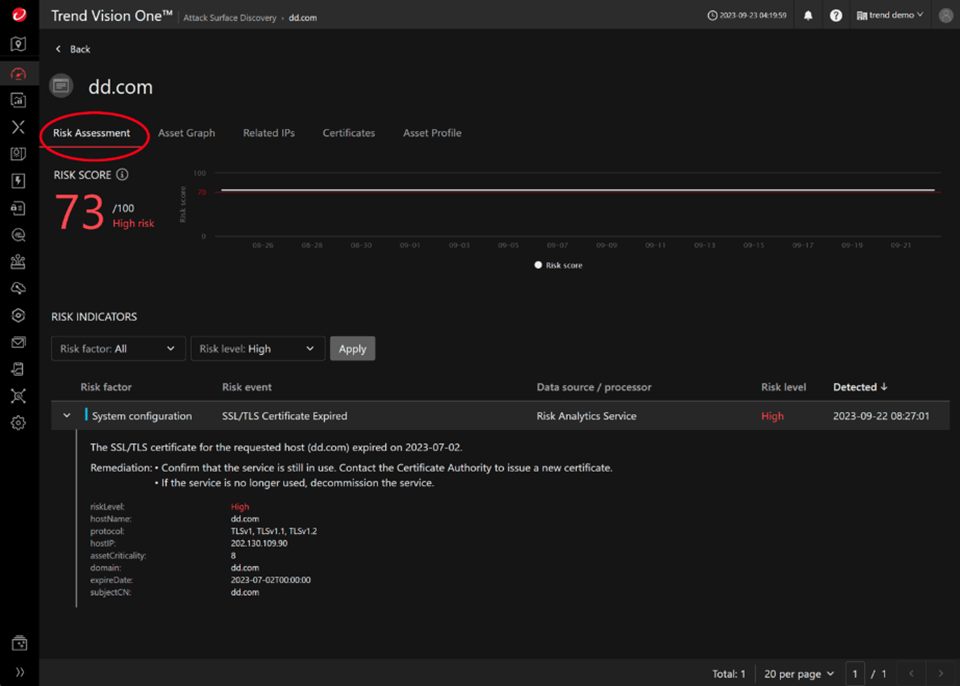Switch to the Certificates tab
This screenshot has height=686, width=960.
click(349, 133)
